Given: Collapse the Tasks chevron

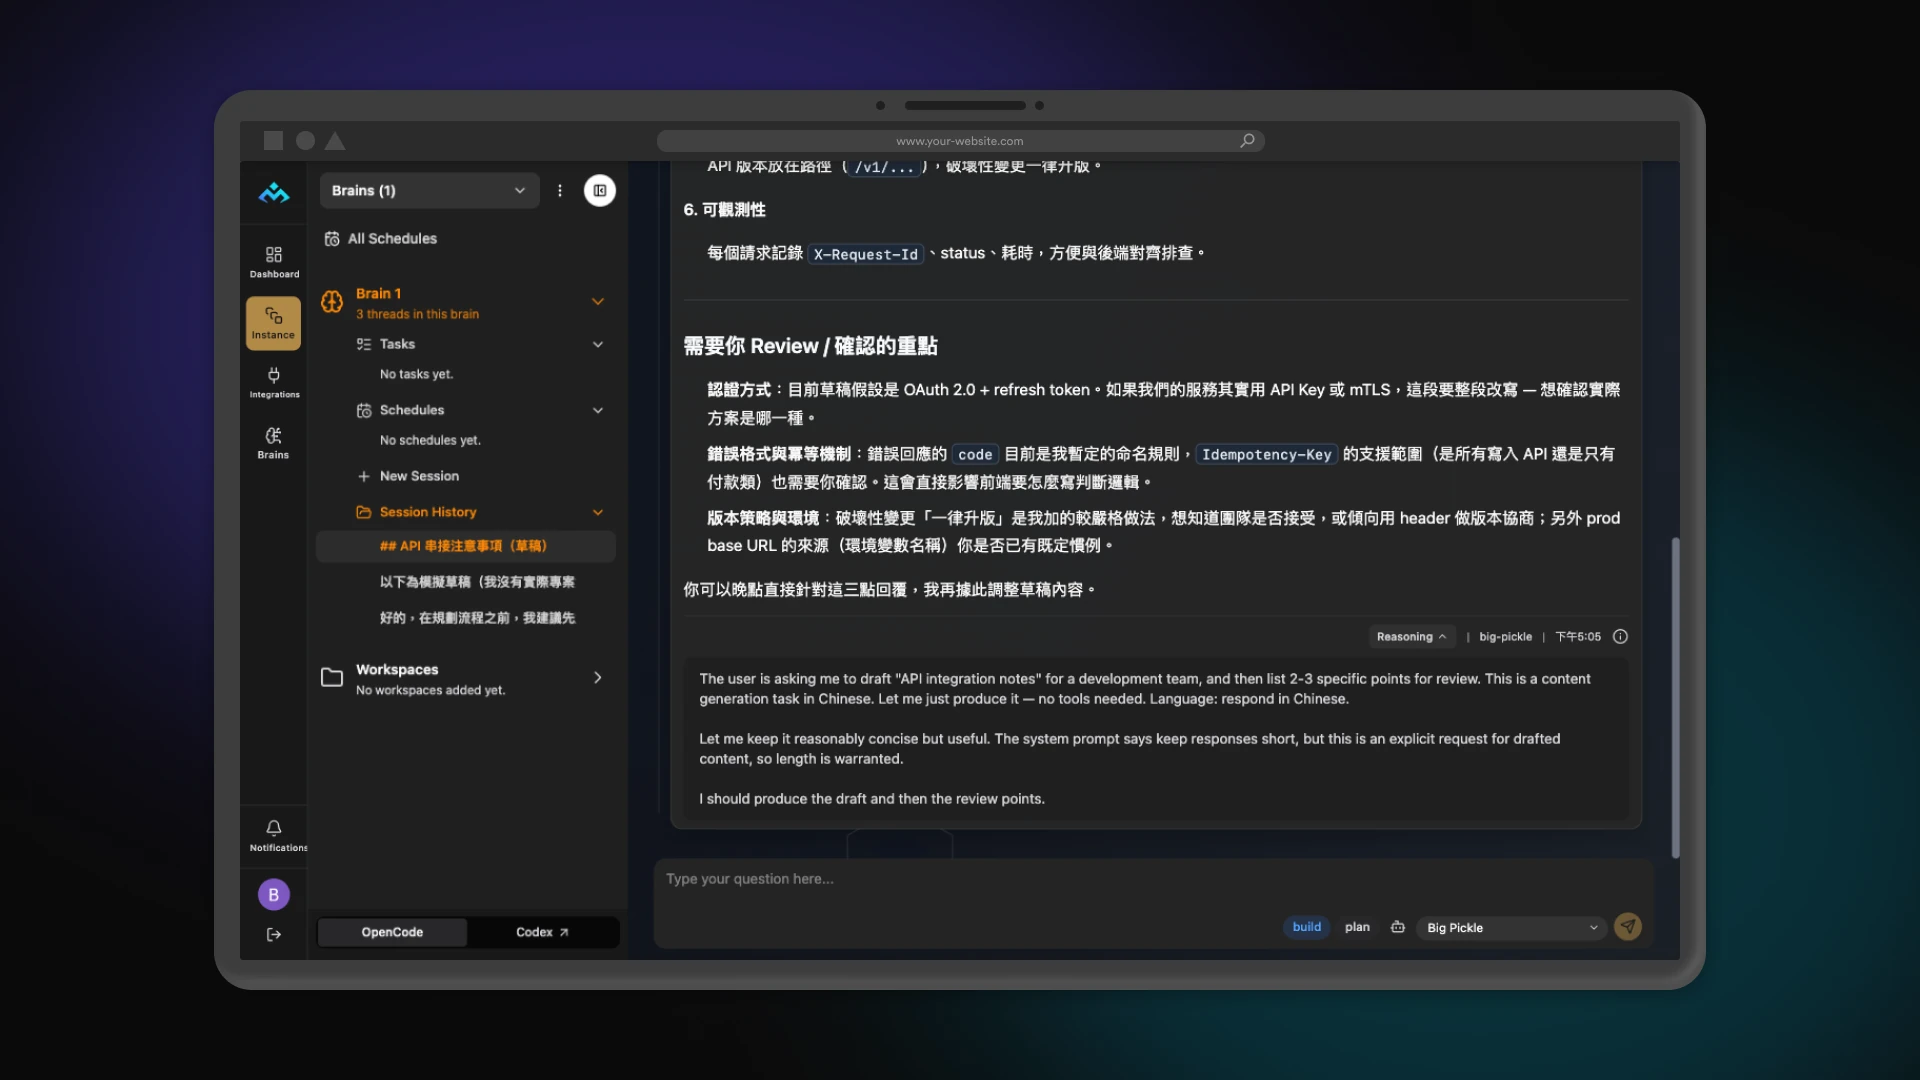Looking at the screenshot, I should point(598,345).
